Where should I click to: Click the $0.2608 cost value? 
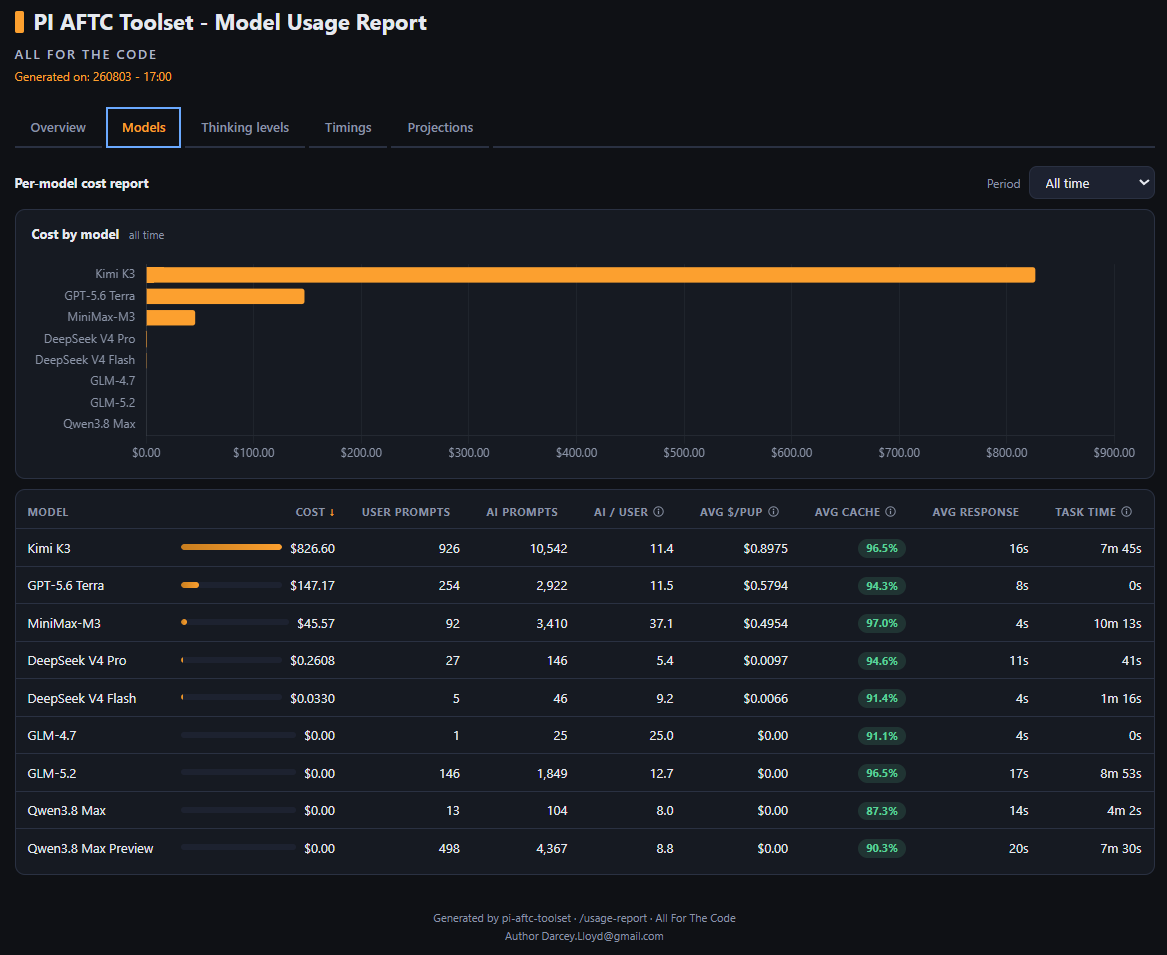[x=313, y=661]
